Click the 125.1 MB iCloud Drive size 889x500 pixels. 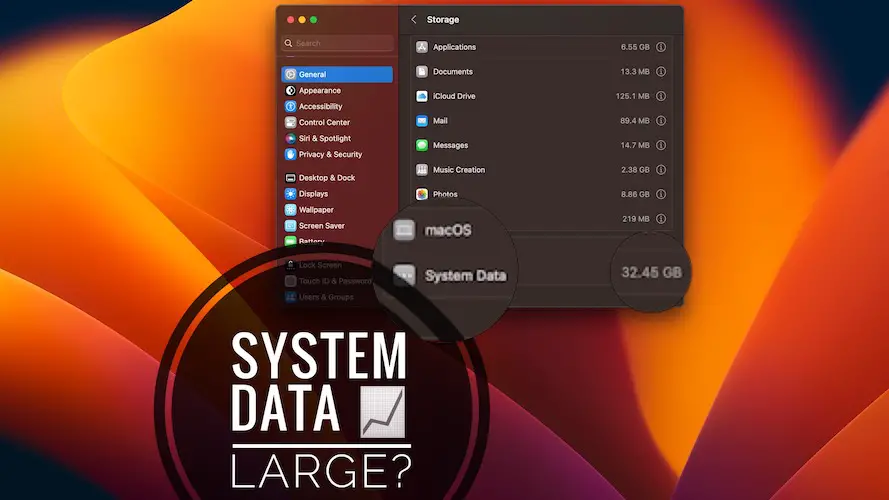[633, 96]
